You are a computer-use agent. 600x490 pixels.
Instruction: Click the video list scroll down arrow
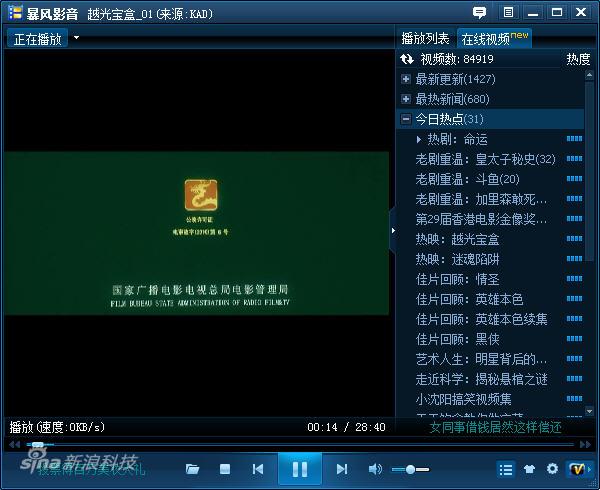pyautogui.click(x=589, y=411)
